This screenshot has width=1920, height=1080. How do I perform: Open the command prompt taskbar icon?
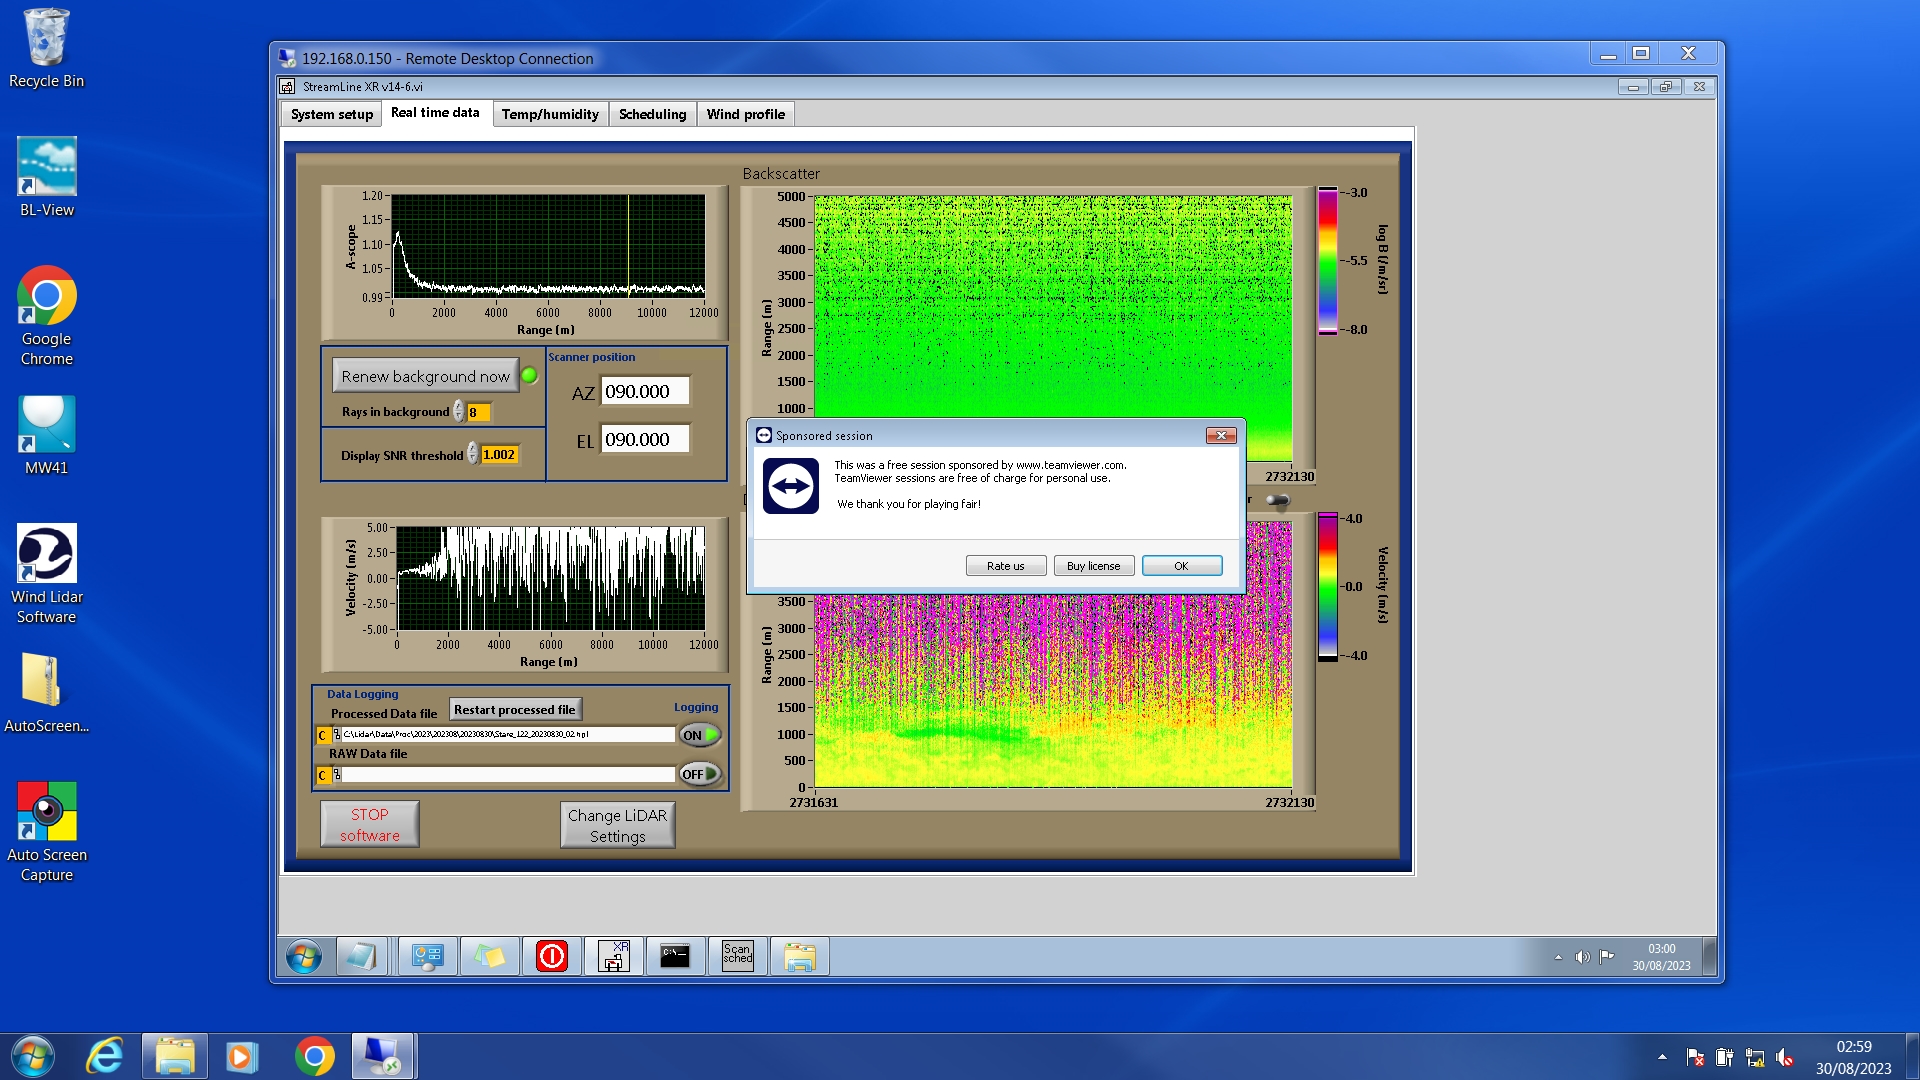(x=675, y=956)
